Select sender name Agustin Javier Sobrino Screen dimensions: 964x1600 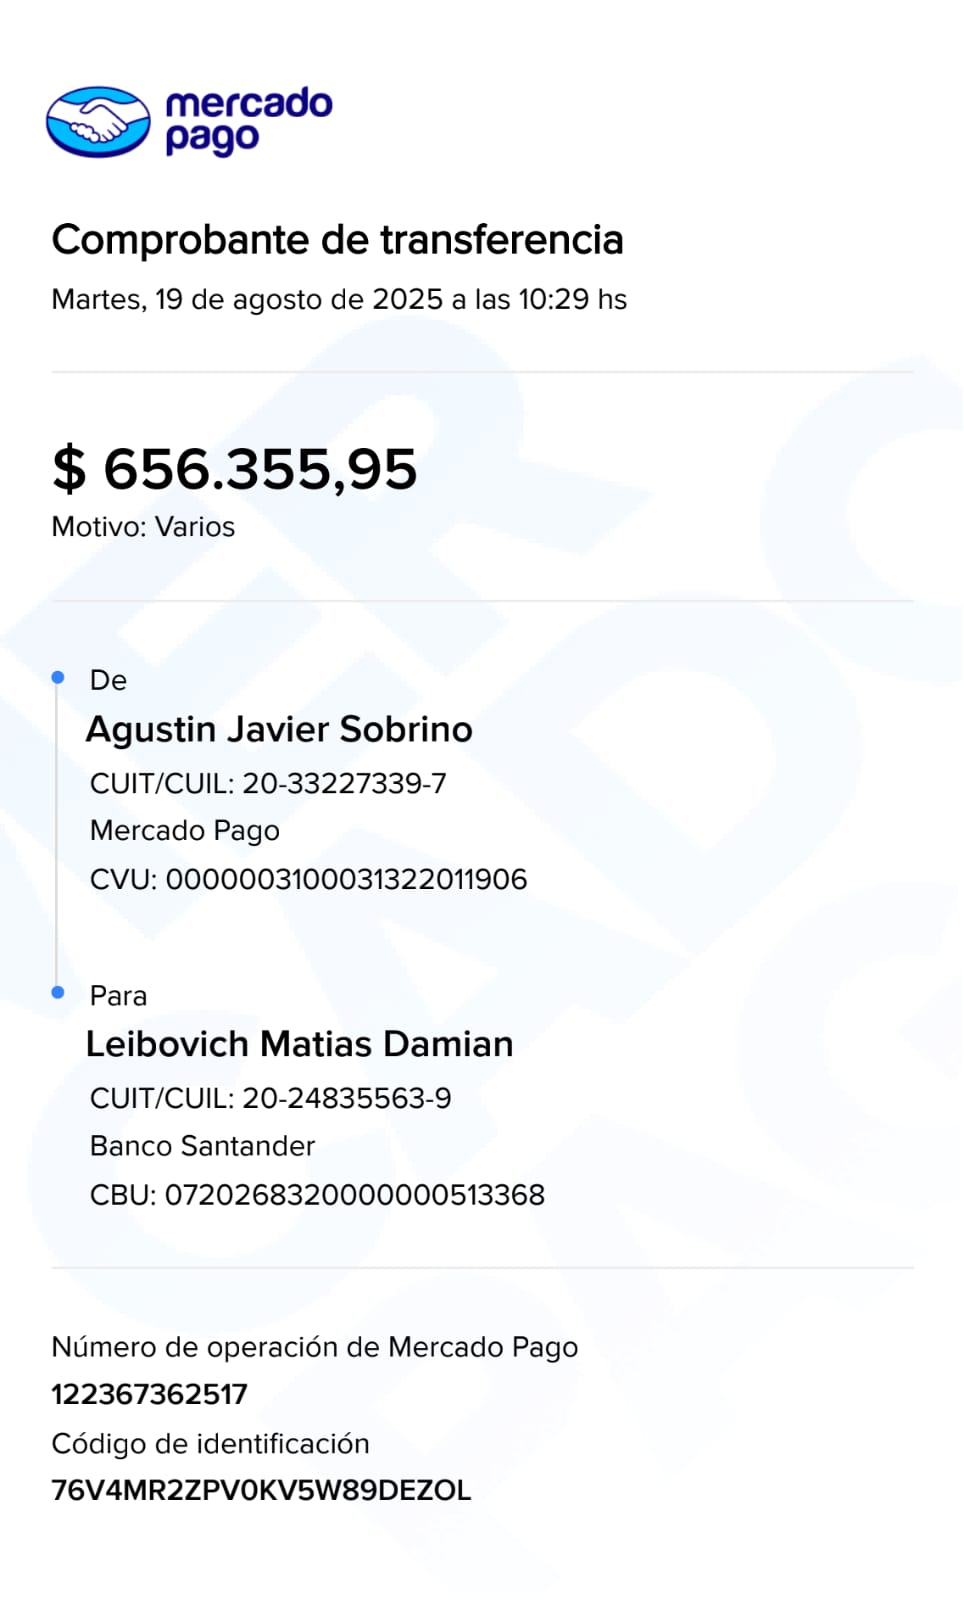coord(279,729)
